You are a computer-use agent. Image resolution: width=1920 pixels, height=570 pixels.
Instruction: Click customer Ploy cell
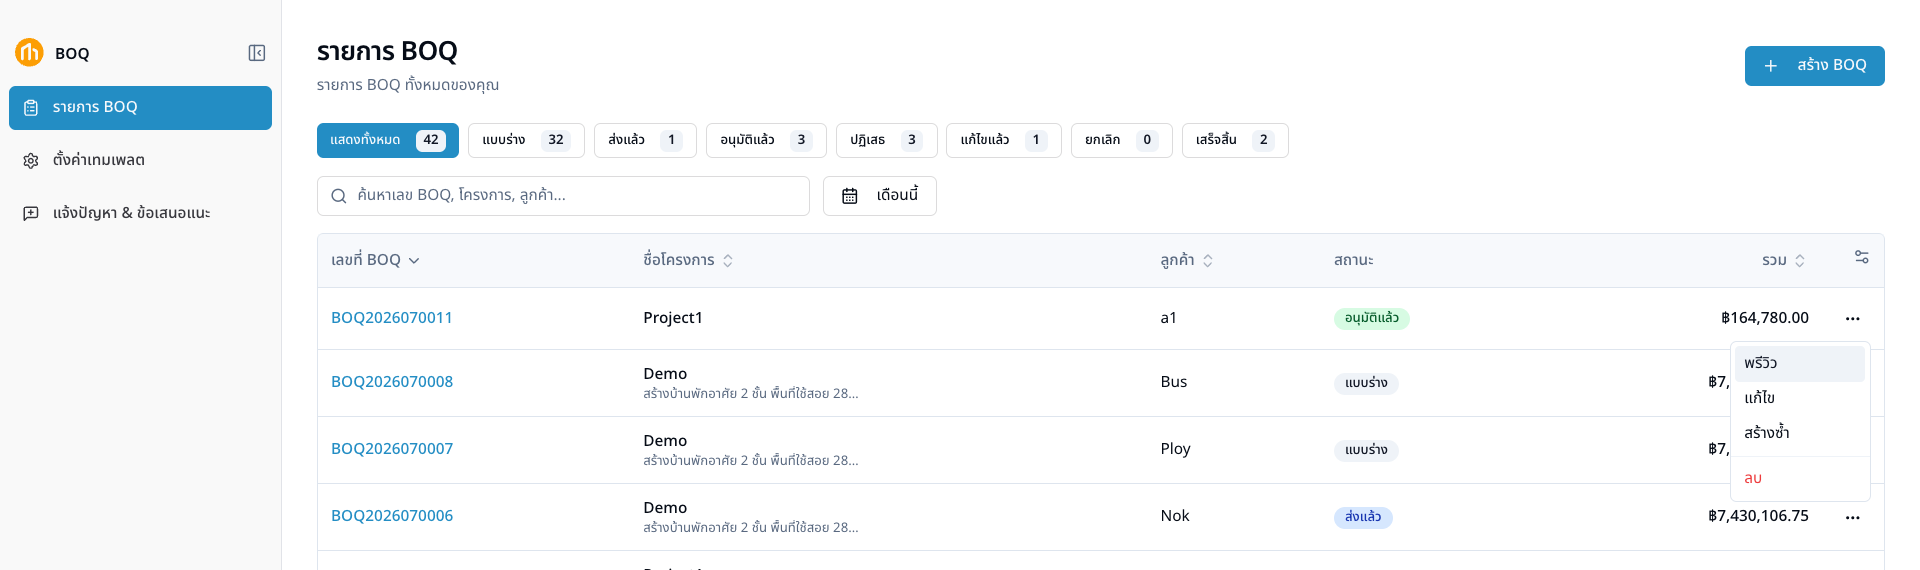coord(1176,449)
